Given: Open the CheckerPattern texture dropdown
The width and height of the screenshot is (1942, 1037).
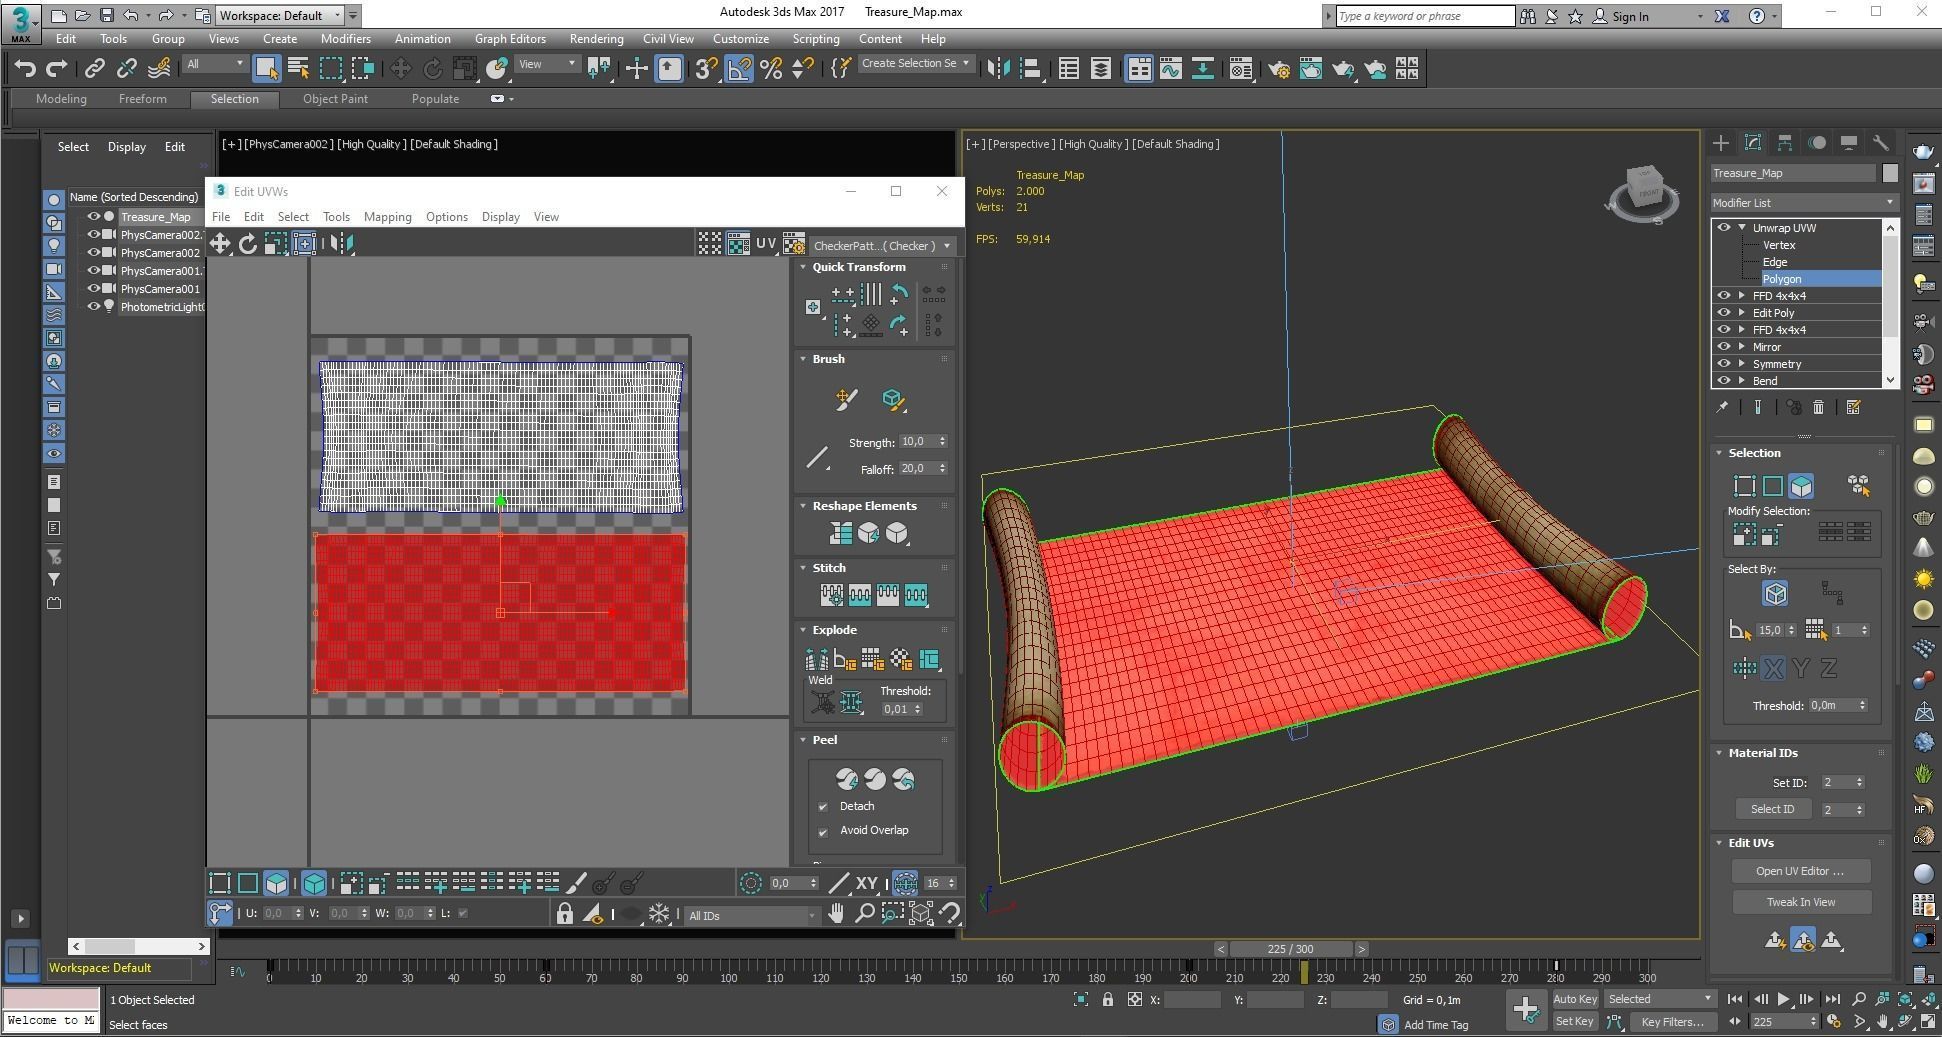Looking at the screenshot, I should pyautogui.click(x=883, y=246).
